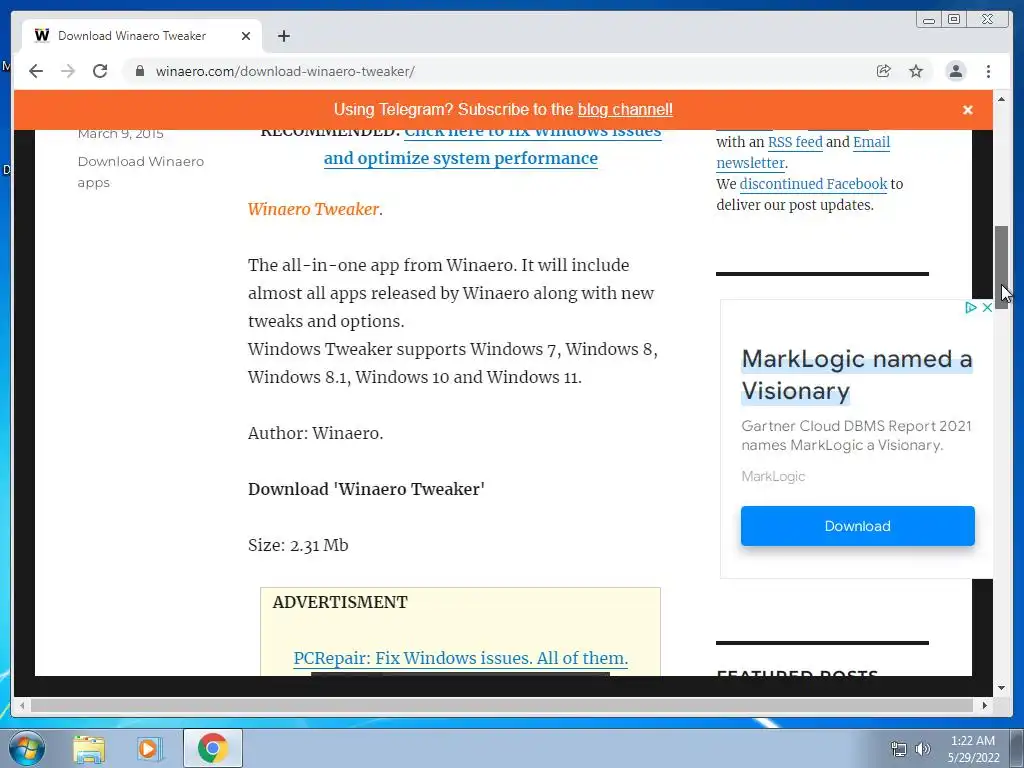Open the MarkLogic named a Visionary headline
The width and height of the screenshot is (1024, 768).
point(857,374)
